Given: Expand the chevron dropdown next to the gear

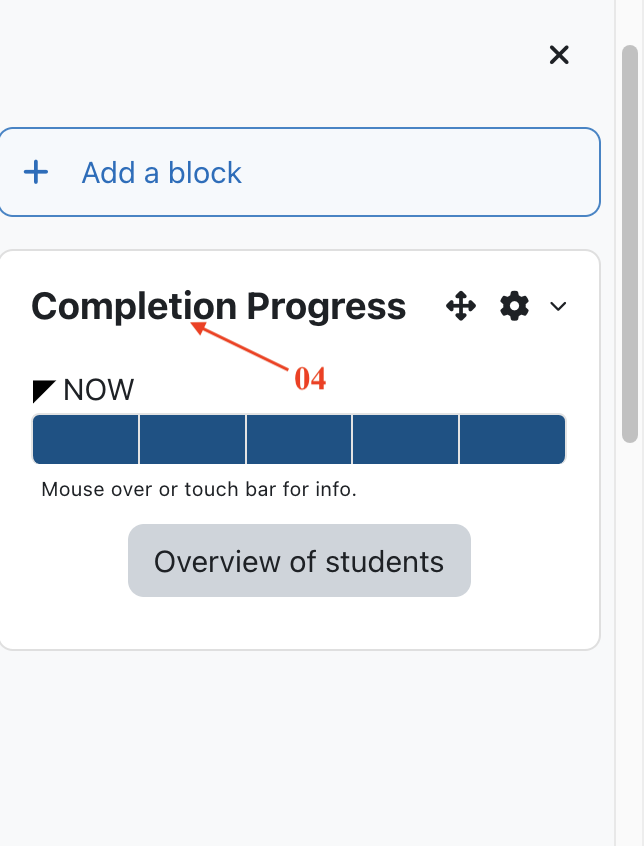Looking at the screenshot, I should 558,306.
